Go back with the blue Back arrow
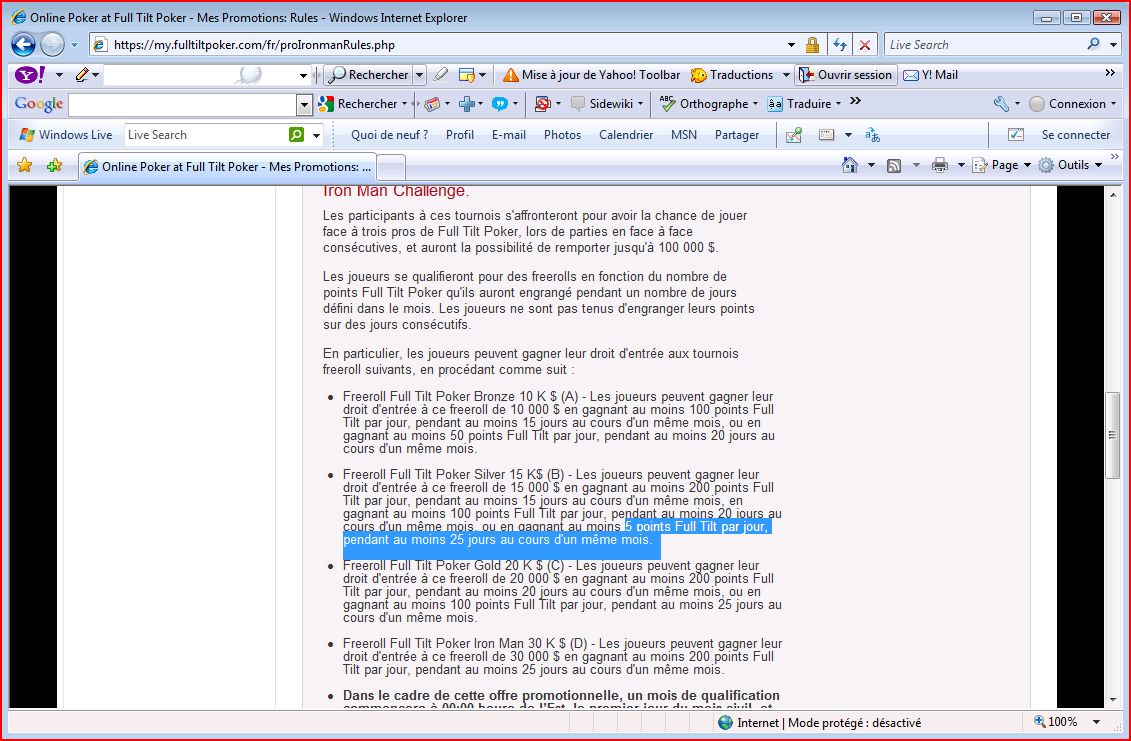This screenshot has height=741, width=1131. click(23, 45)
